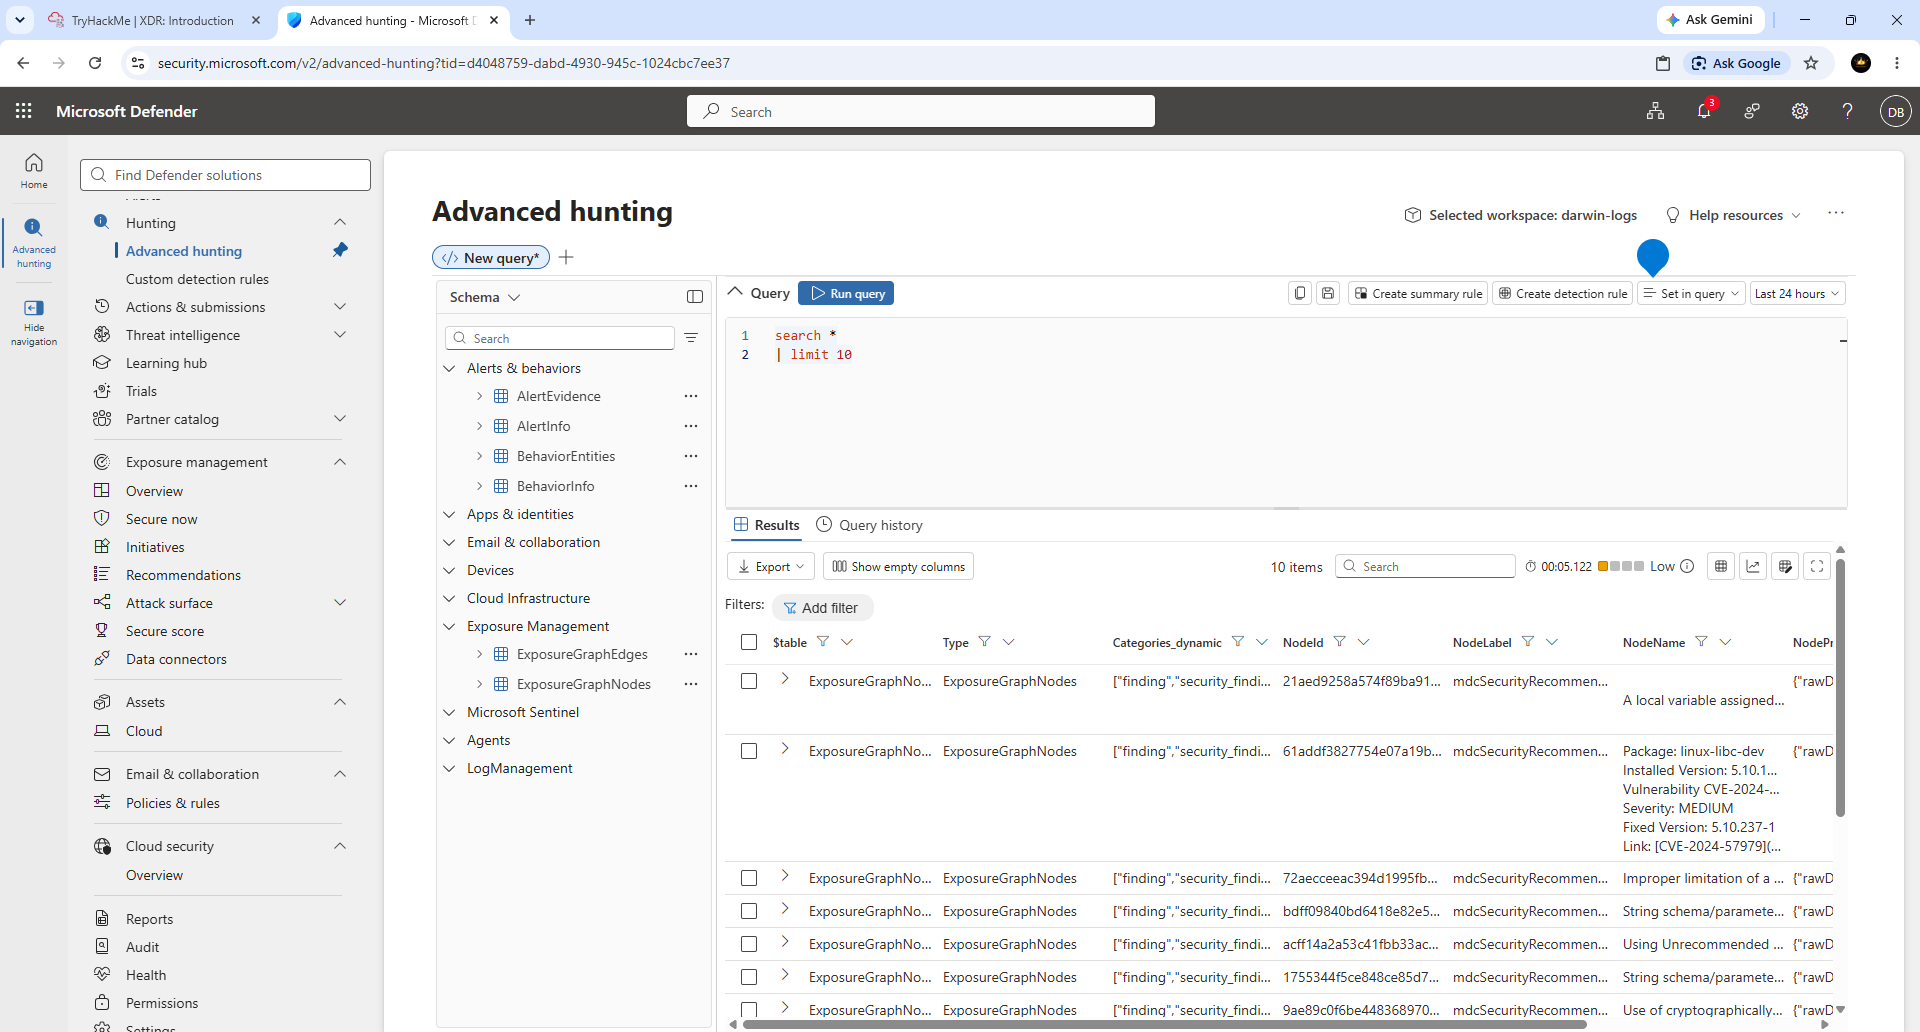Screen dimensions: 1920x1032
Task: Open the AlertEvidence table's more options
Action: pos(691,396)
